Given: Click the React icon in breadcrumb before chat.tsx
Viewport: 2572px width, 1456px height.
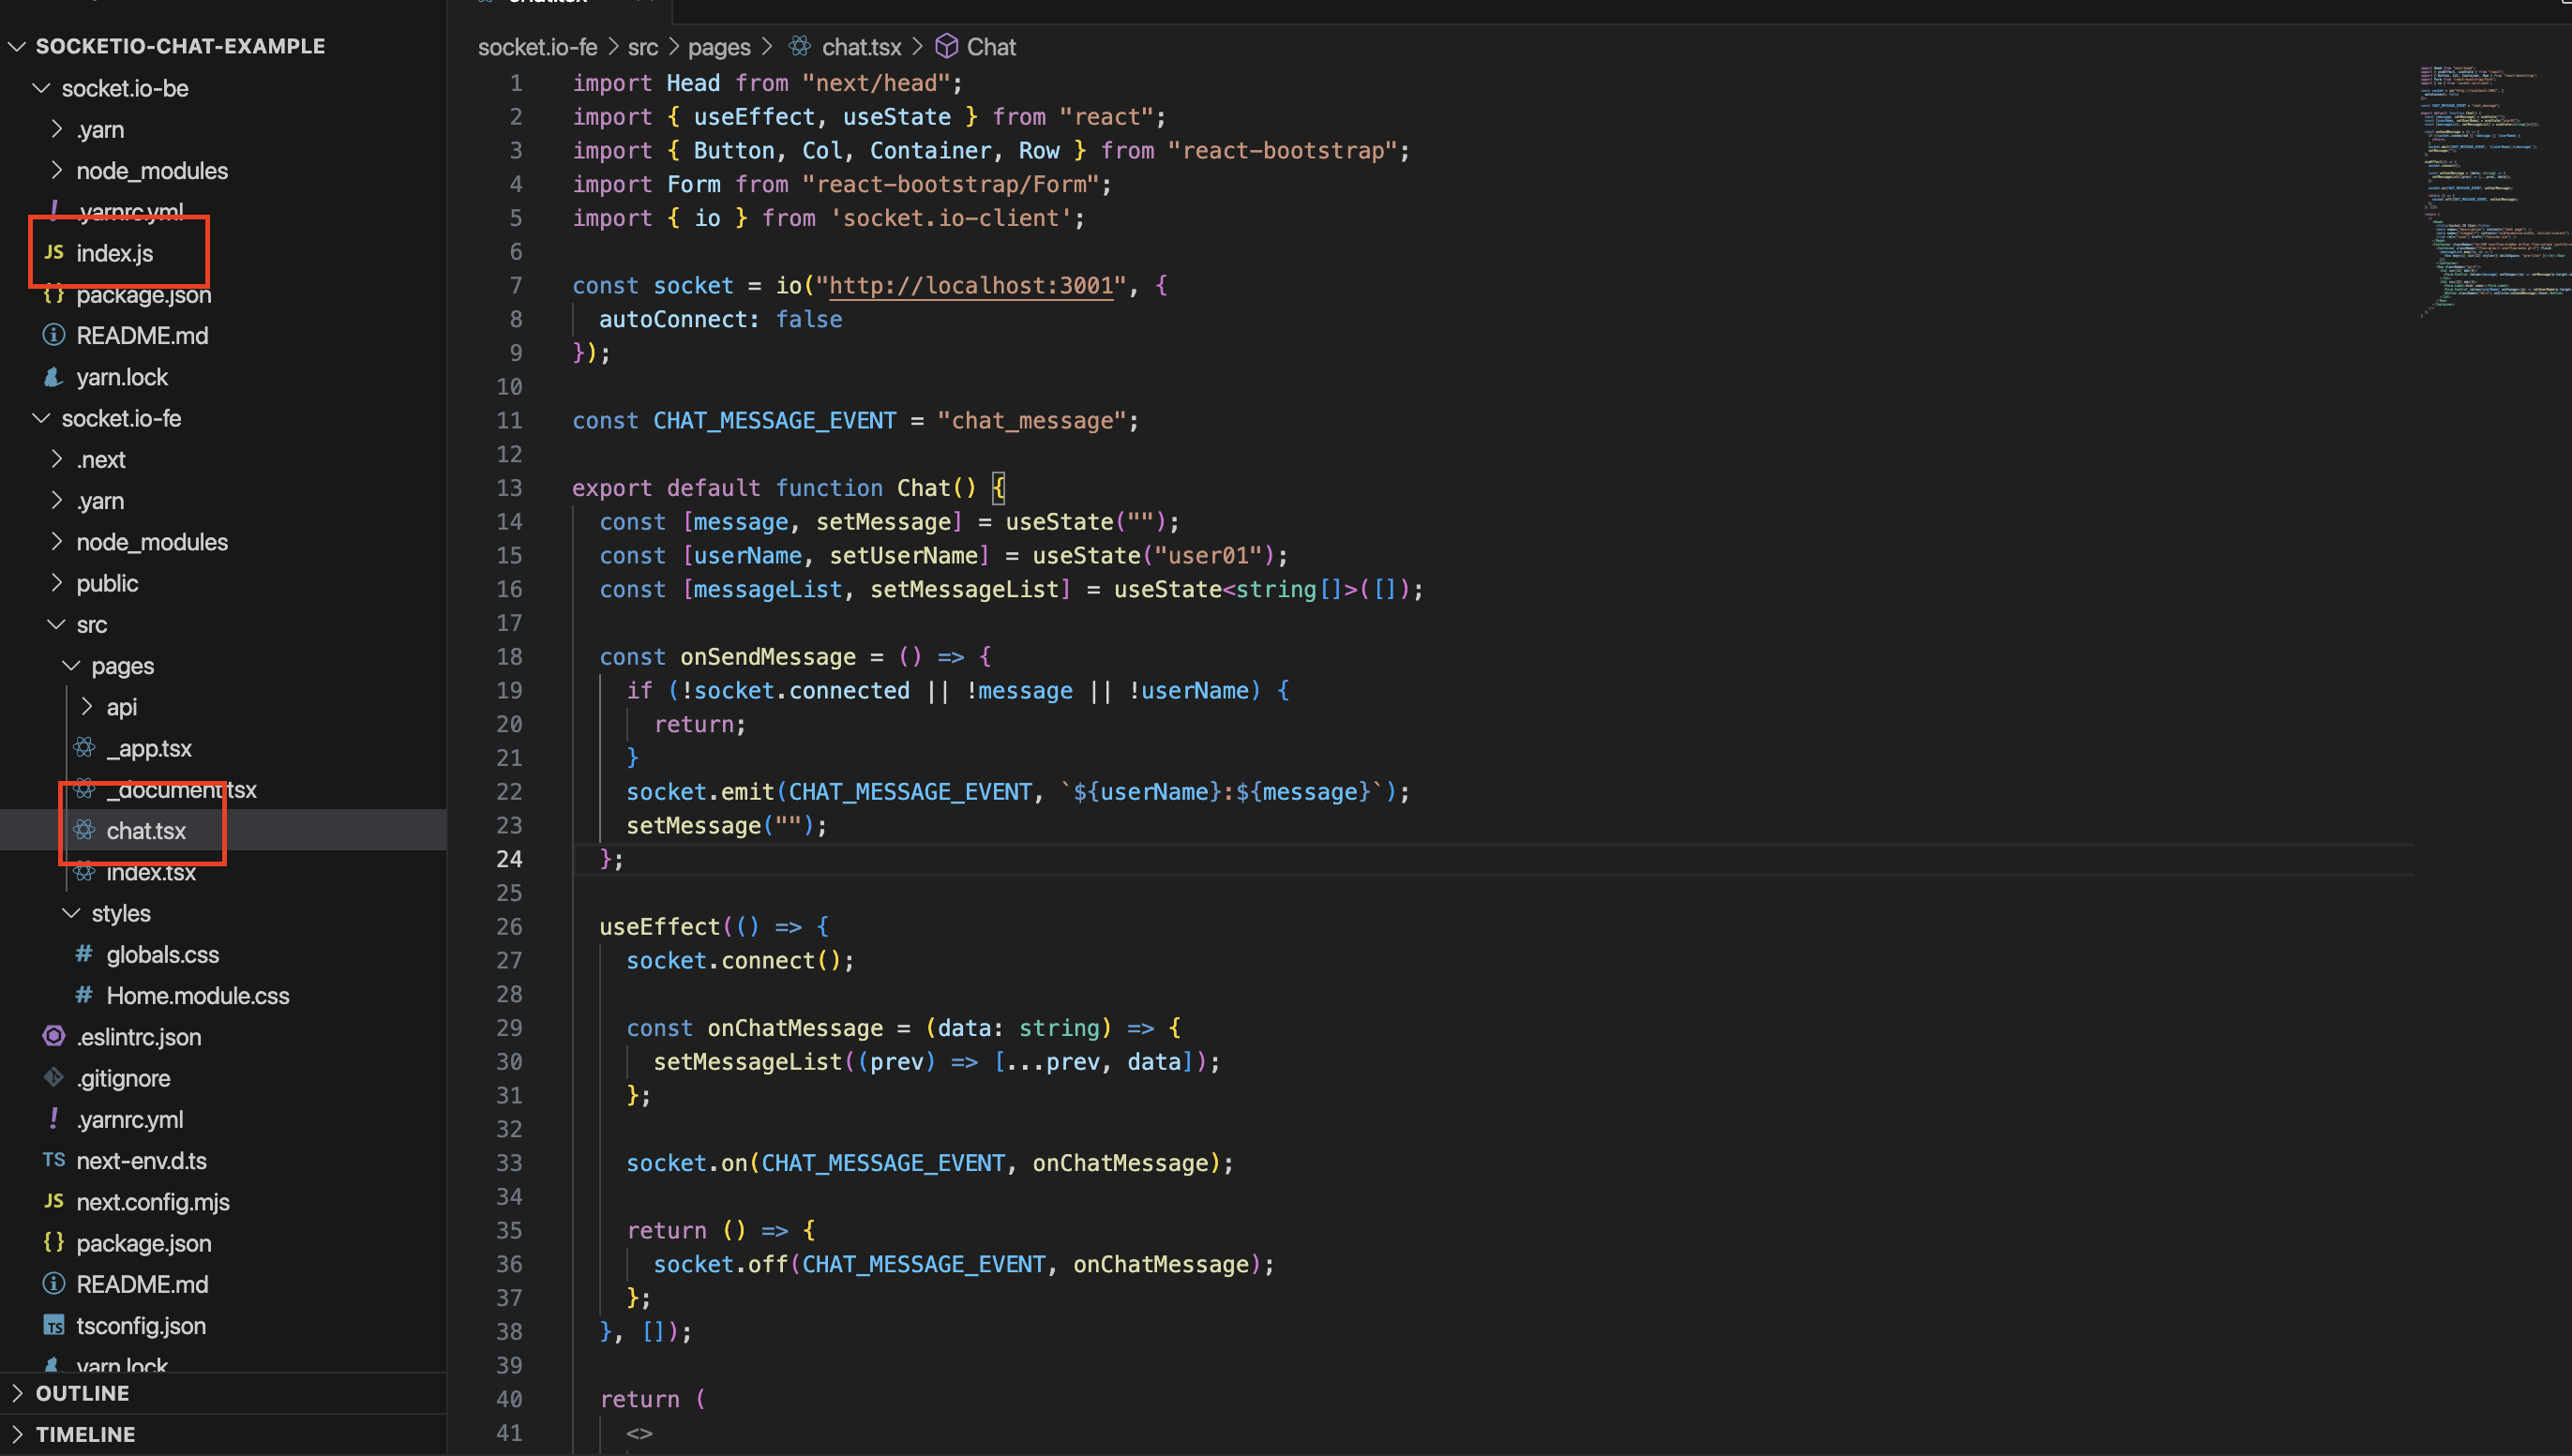Looking at the screenshot, I should pyautogui.click(x=800, y=46).
